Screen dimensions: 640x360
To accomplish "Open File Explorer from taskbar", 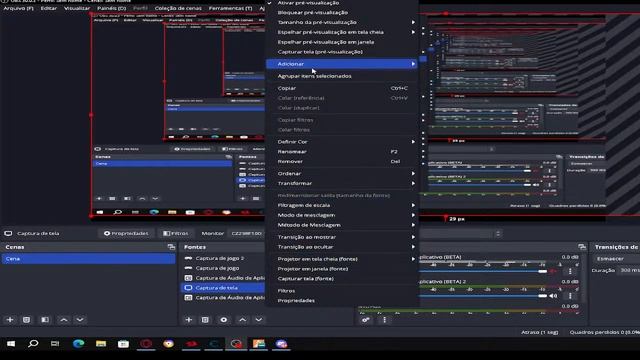I will (101, 344).
